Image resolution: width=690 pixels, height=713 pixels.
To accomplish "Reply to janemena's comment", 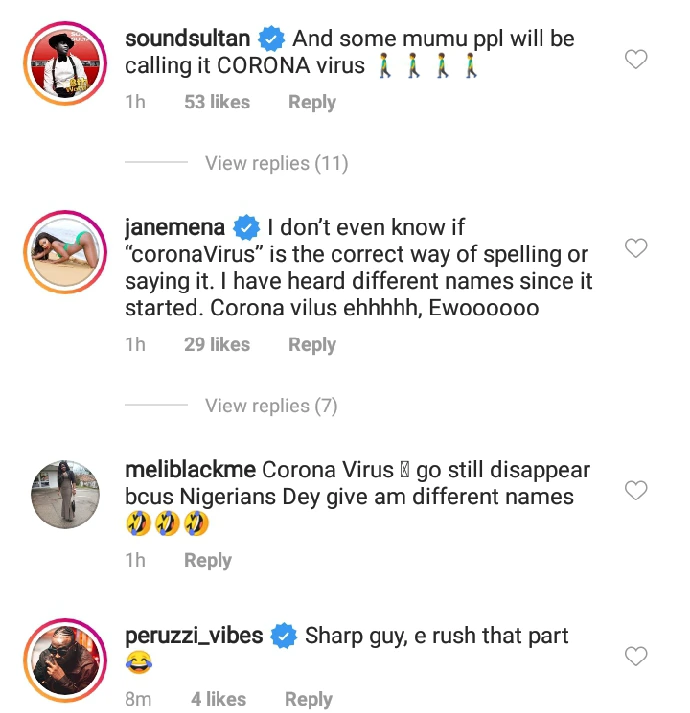I will (311, 345).
